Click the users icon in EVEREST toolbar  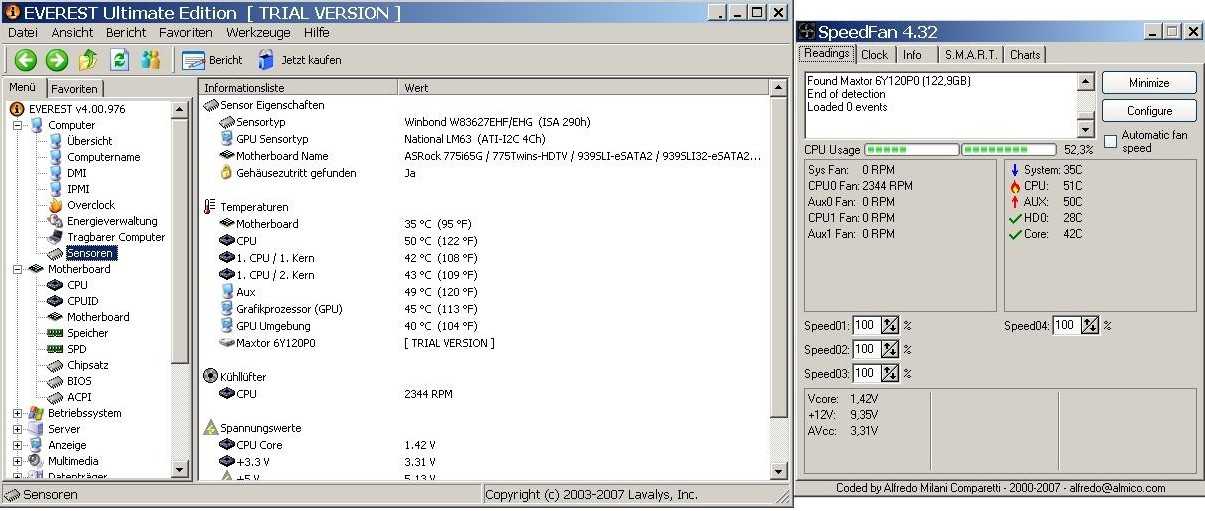click(150, 60)
